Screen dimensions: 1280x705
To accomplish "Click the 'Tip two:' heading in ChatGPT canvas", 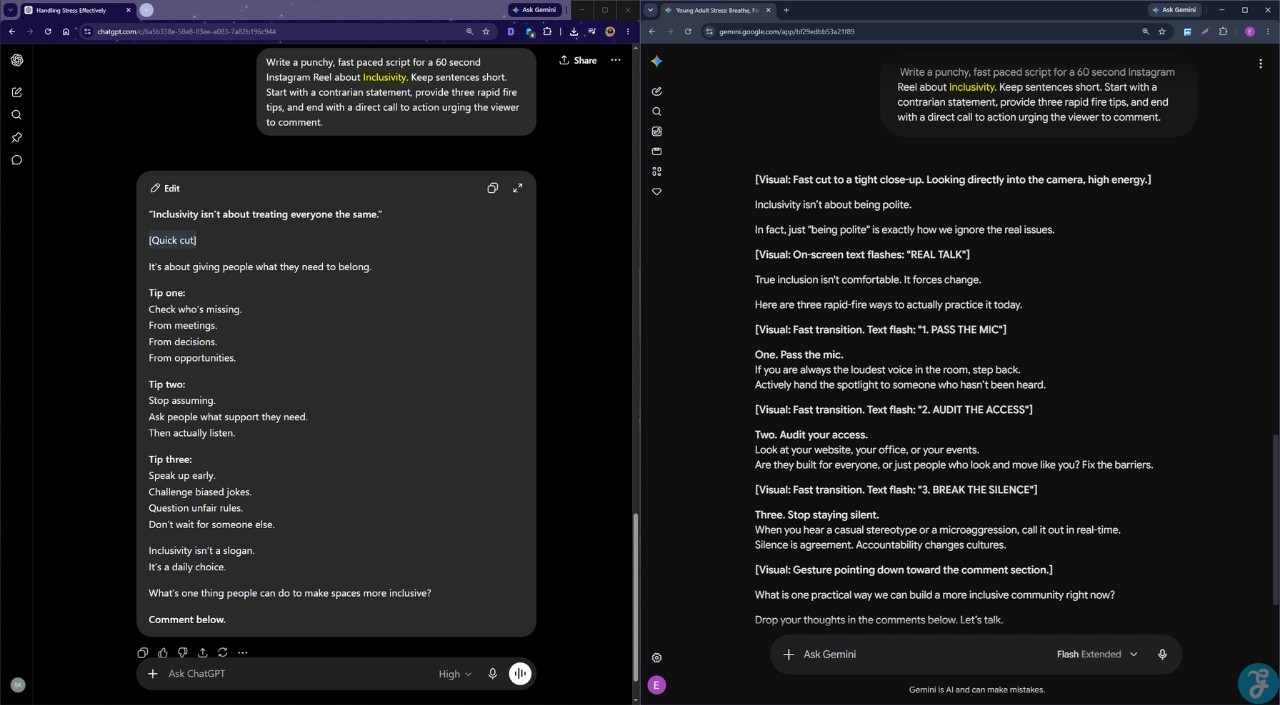I will pyautogui.click(x=167, y=384).
